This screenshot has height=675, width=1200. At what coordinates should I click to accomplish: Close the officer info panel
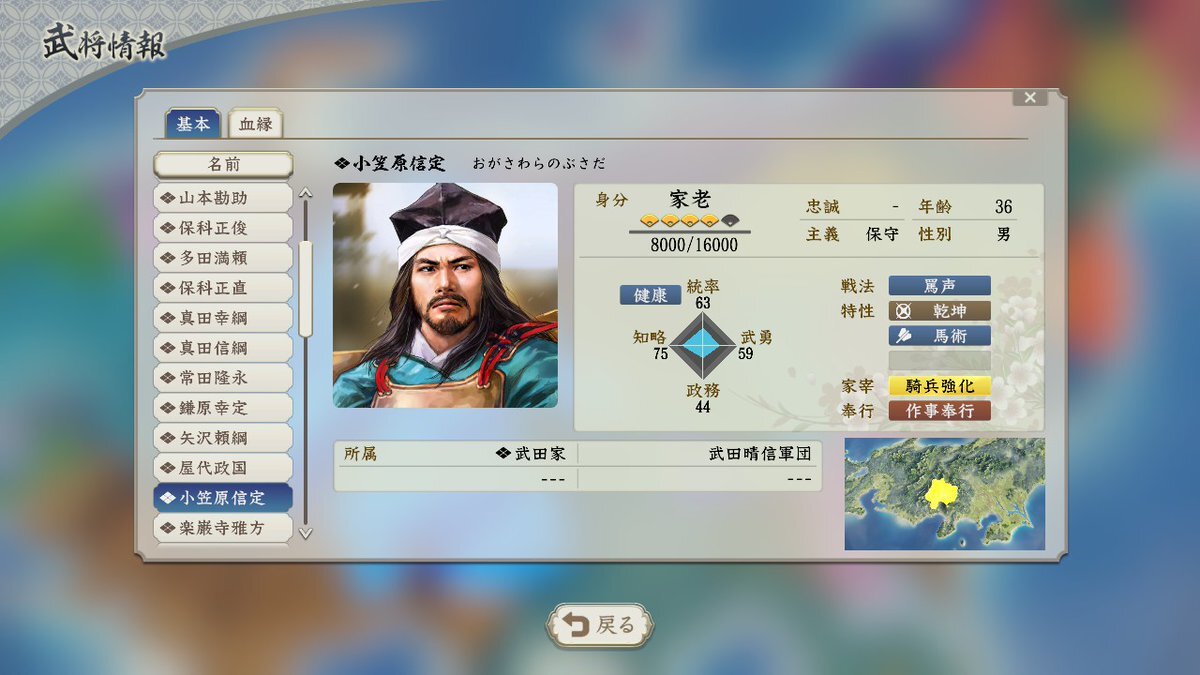[x=1029, y=98]
